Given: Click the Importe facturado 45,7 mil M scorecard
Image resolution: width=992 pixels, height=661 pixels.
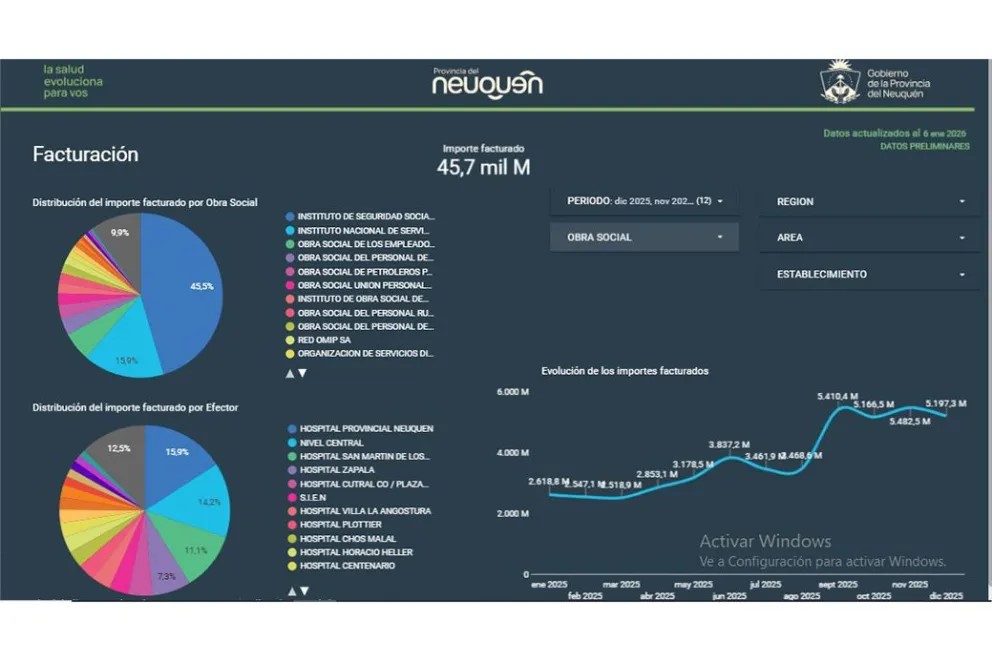Looking at the screenshot, I should [483, 160].
